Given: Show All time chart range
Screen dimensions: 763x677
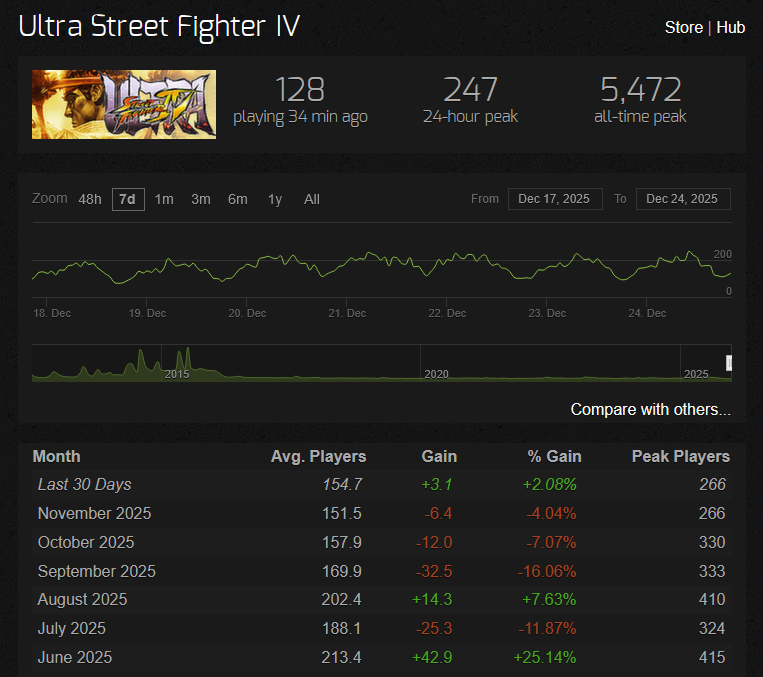Looking at the screenshot, I should coord(312,199).
